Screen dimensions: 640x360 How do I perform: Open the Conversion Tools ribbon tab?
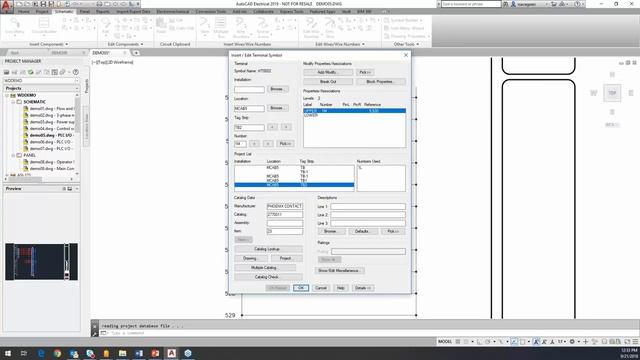tap(211, 11)
